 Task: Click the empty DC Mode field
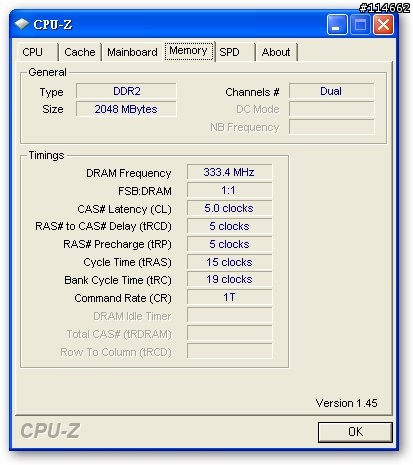coord(331,109)
